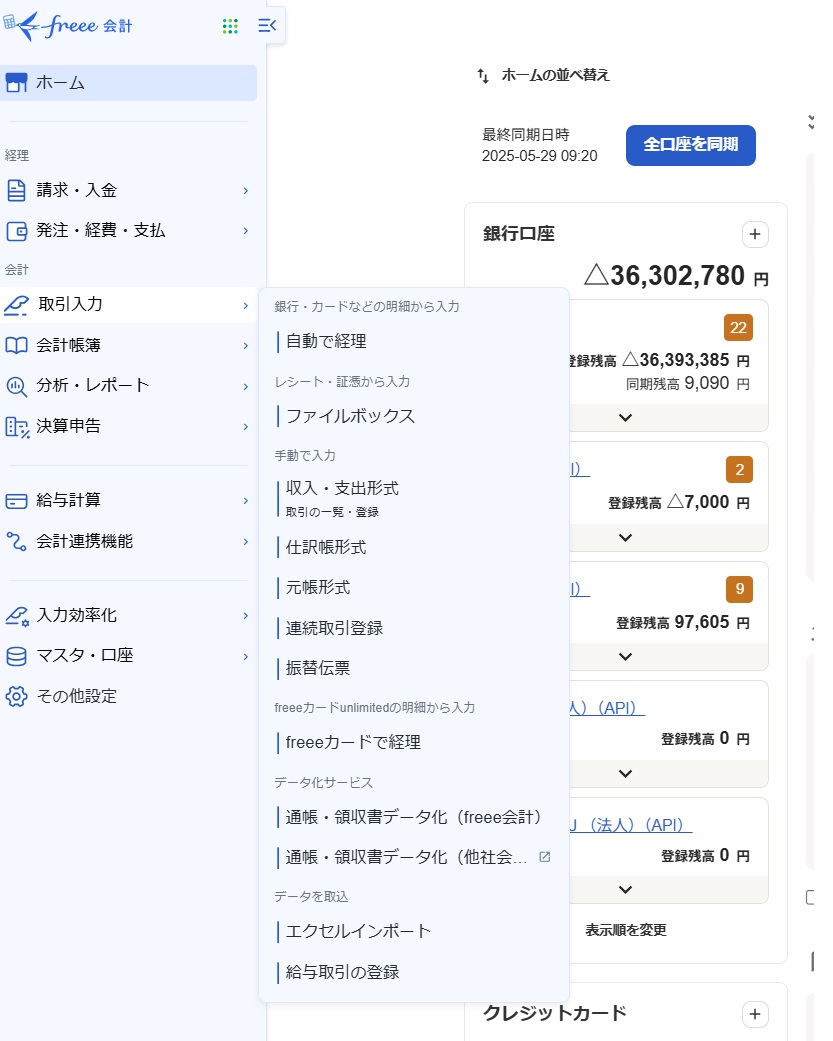Click the 発注・経費・支払 wallet icon
Viewport: 833px width, 1041px height.
click(x=16, y=231)
